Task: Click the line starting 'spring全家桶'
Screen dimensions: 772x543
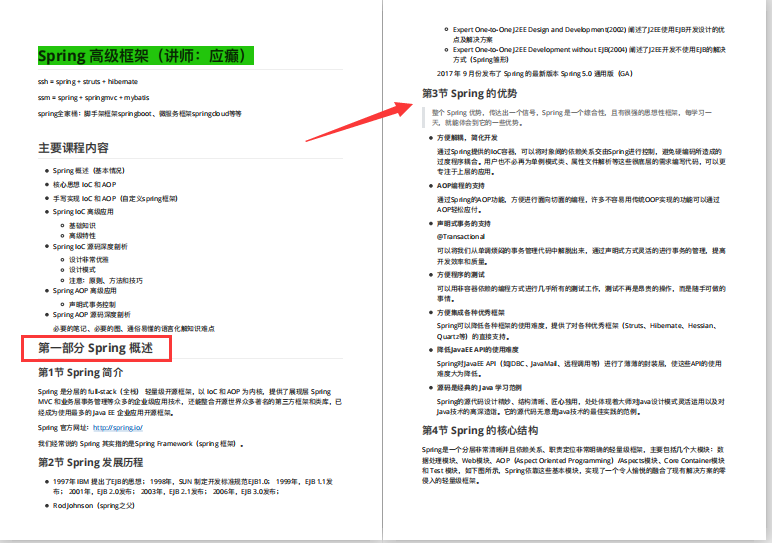Action: click(140, 114)
